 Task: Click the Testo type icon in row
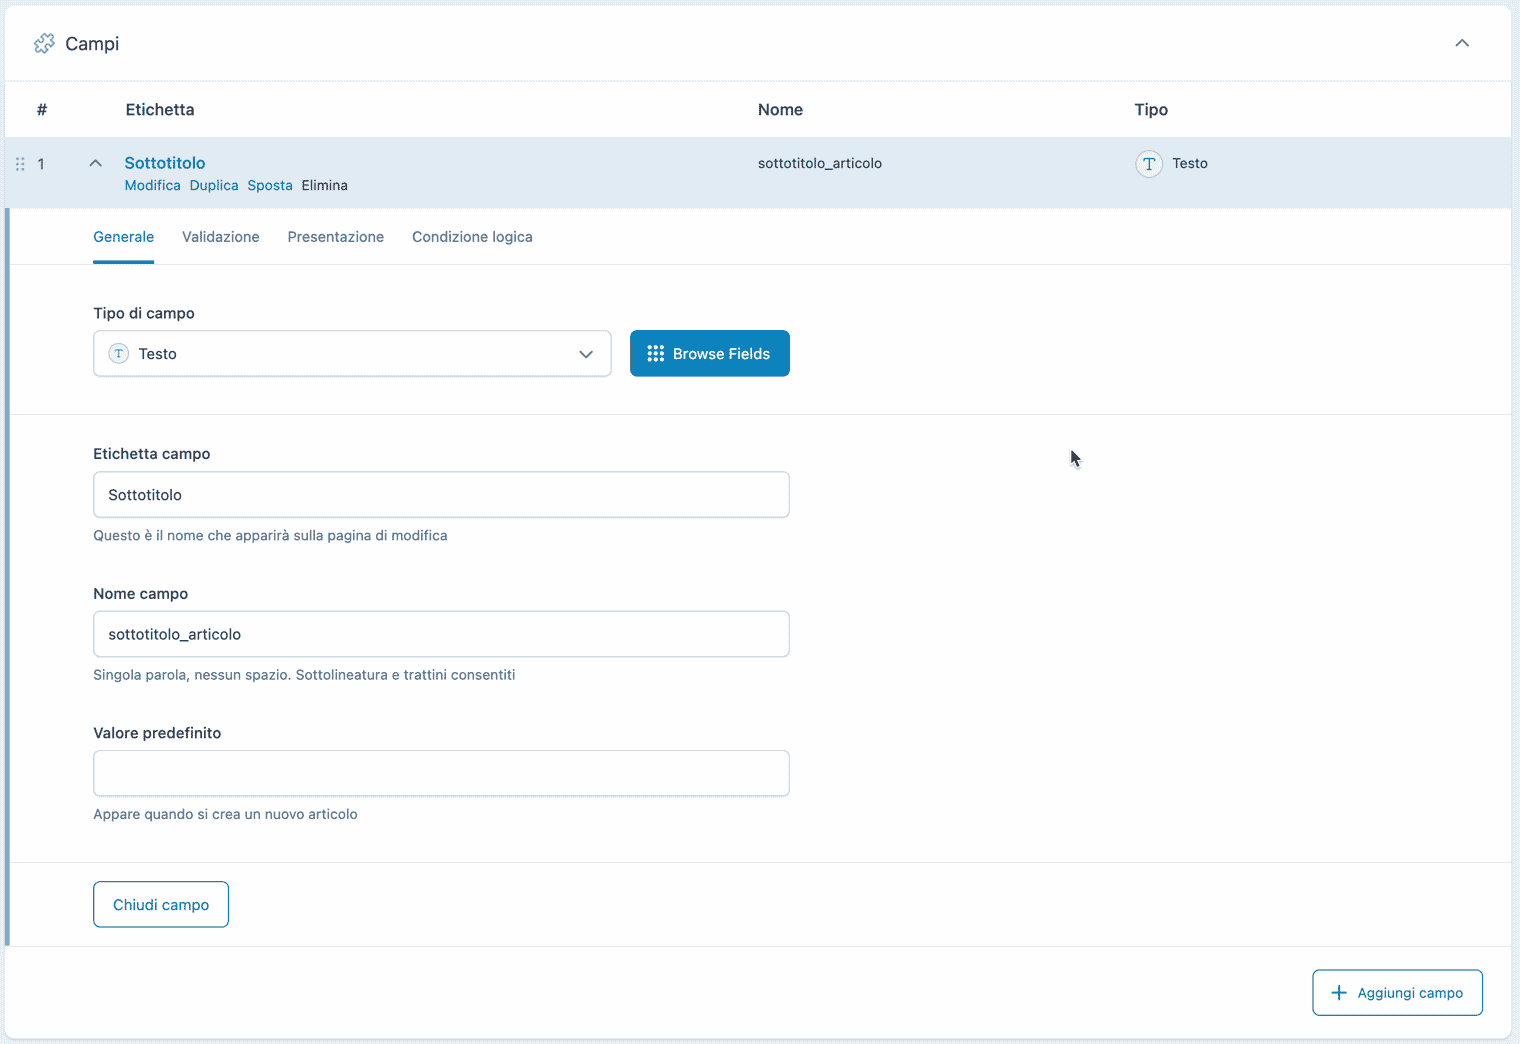1149,163
